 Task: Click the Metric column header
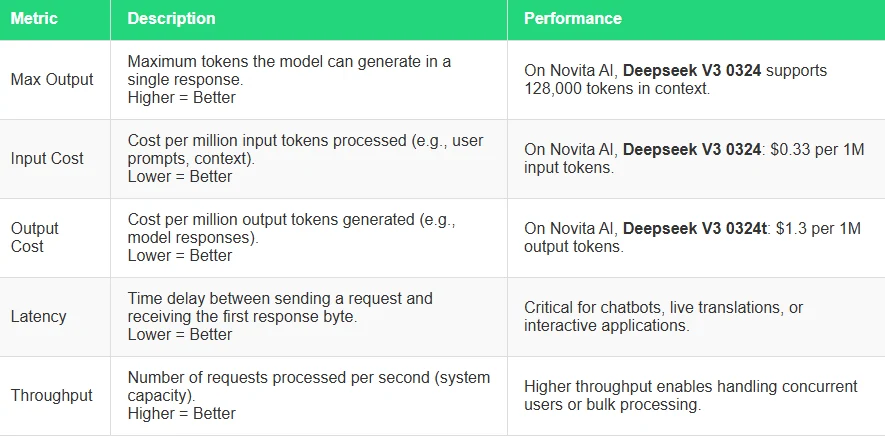coord(34,18)
